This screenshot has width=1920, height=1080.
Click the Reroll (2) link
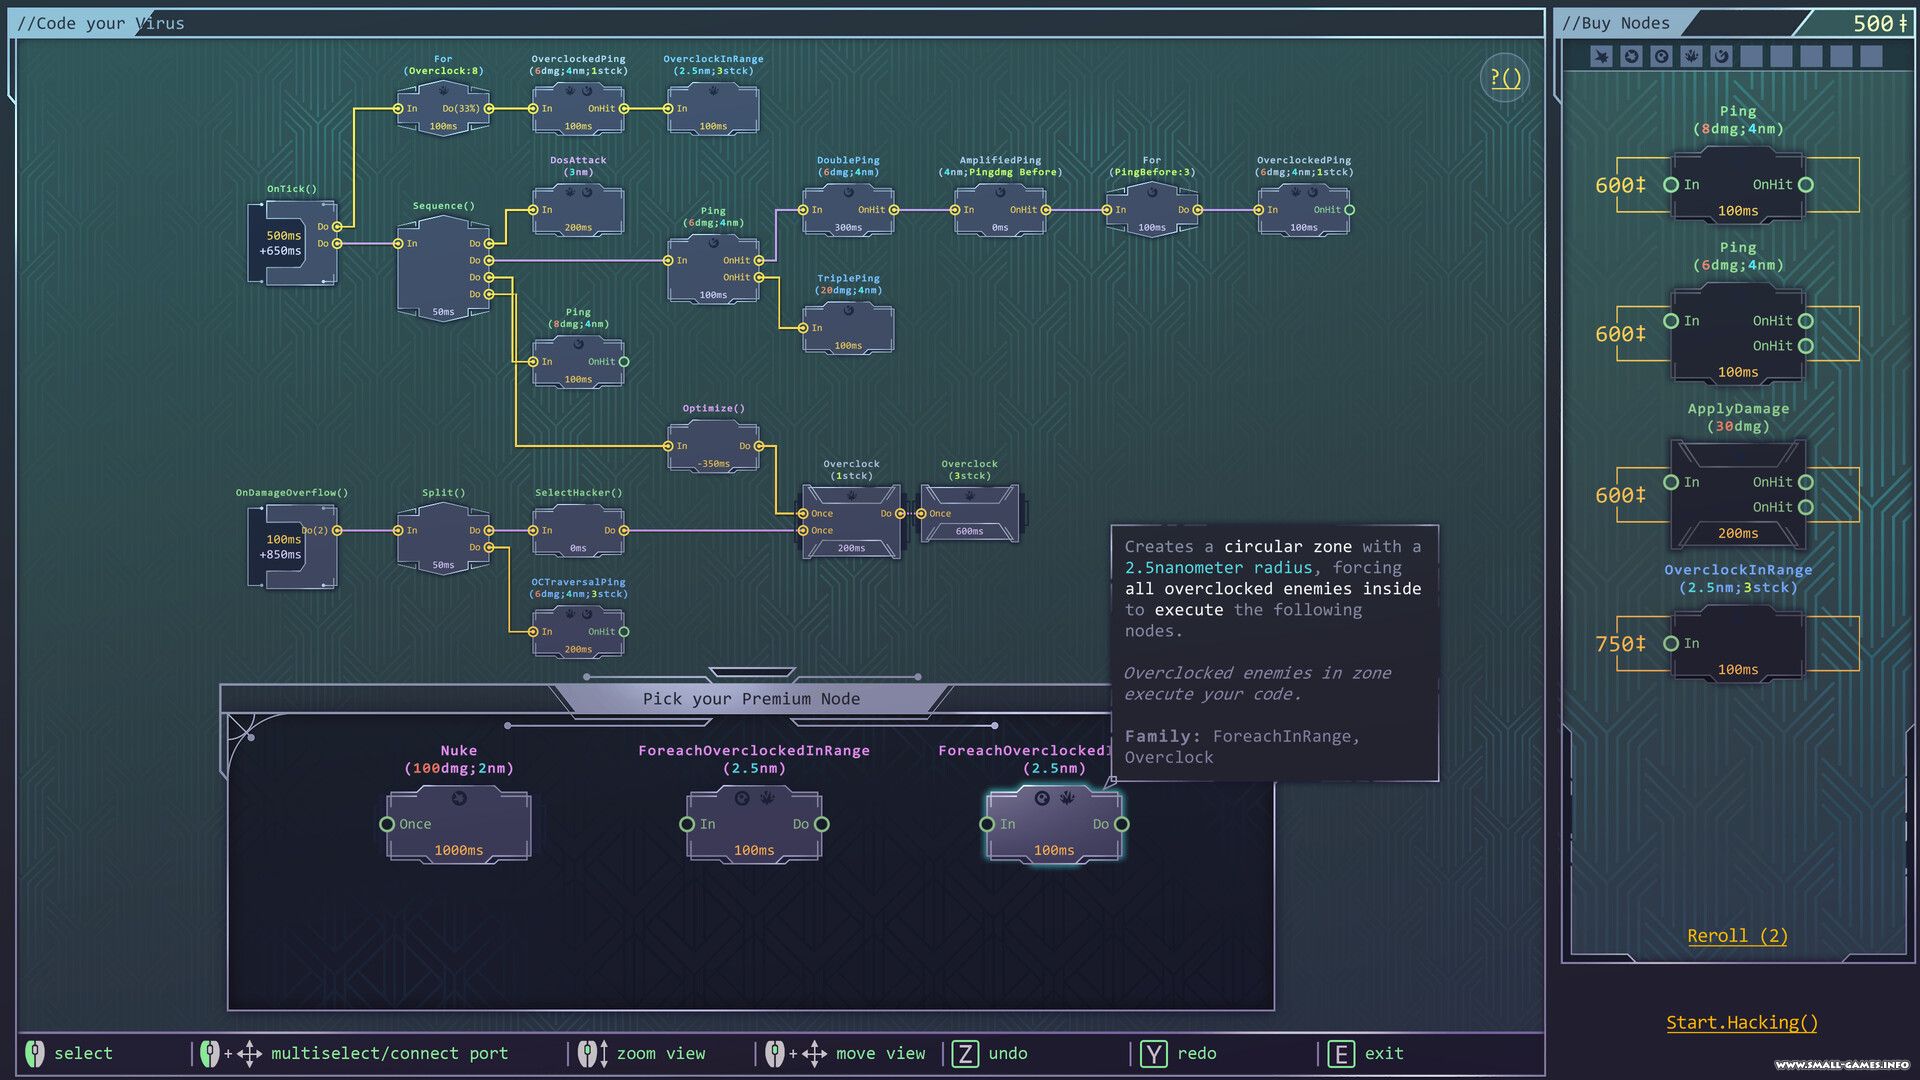1737,936
